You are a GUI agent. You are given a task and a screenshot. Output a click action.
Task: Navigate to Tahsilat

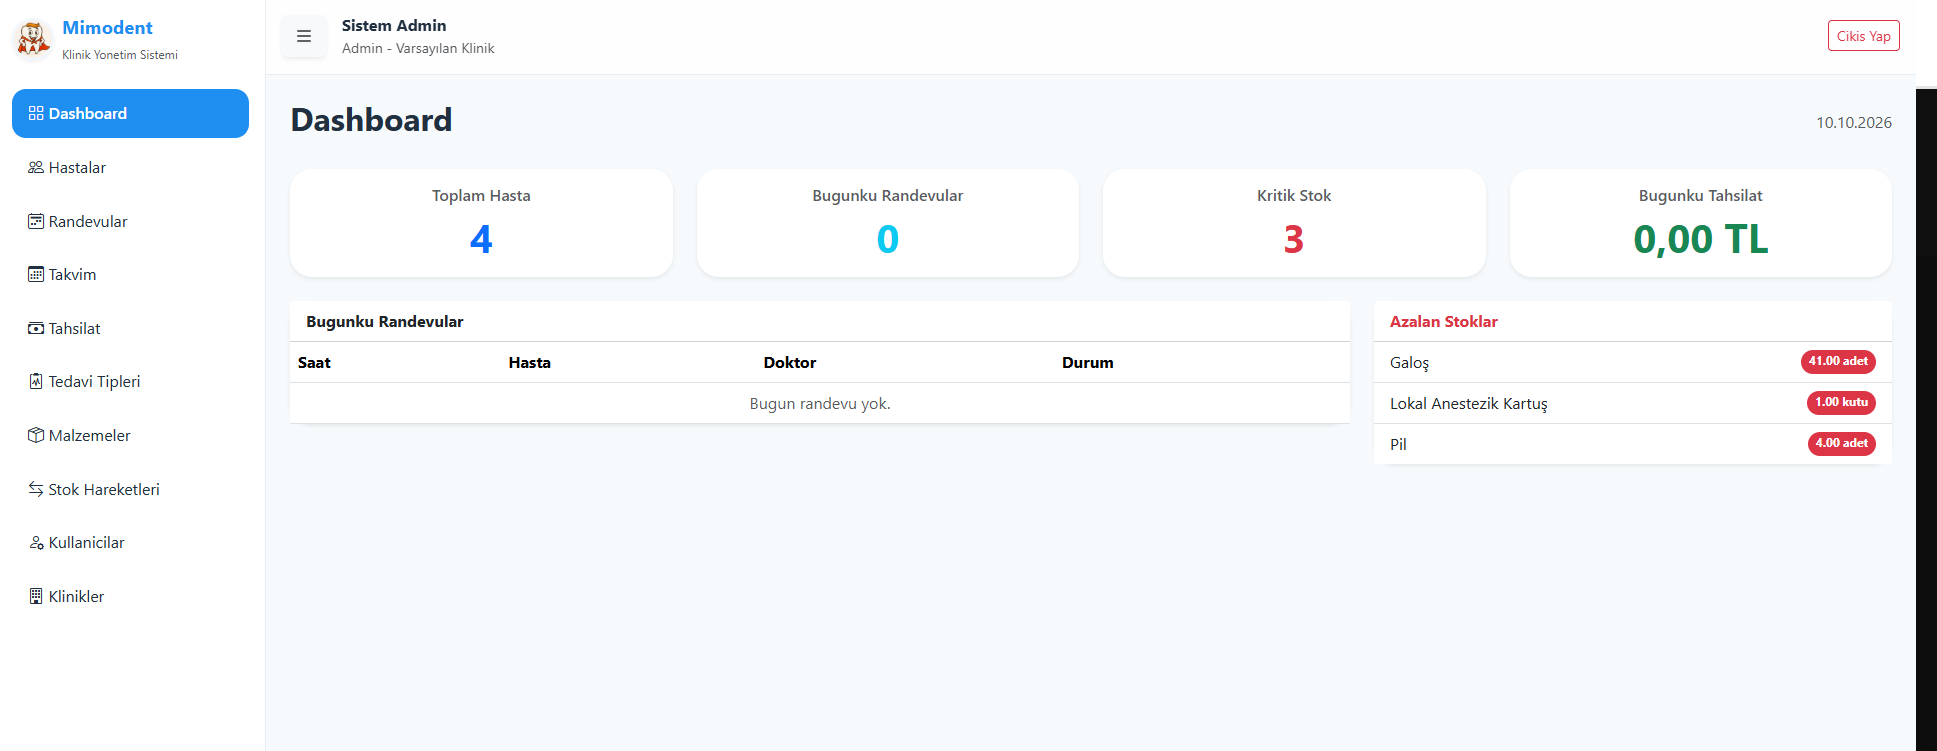coord(130,328)
